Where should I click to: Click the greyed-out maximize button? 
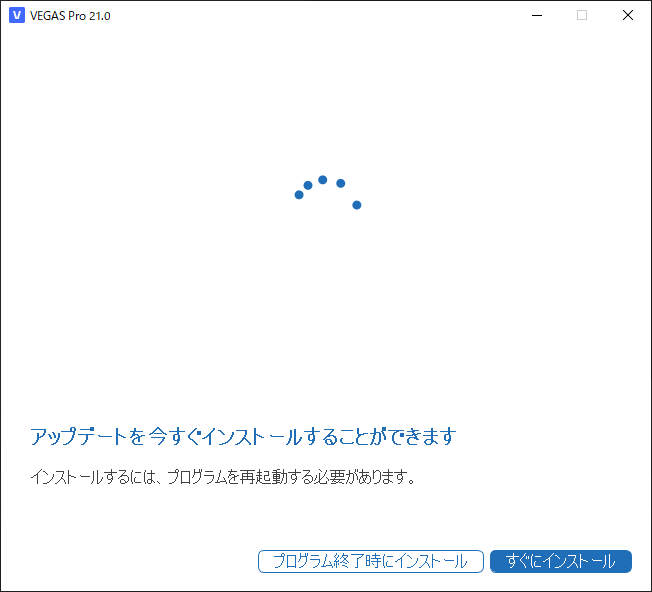(582, 15)
